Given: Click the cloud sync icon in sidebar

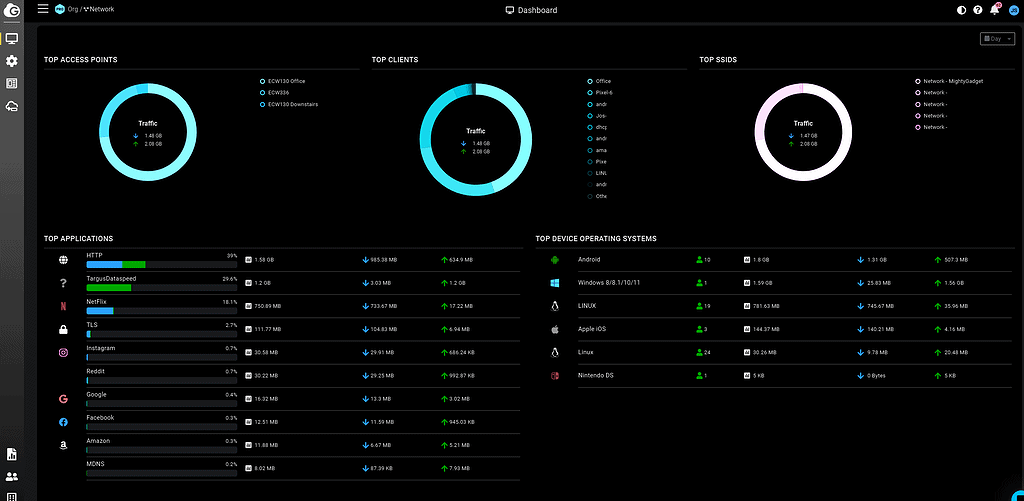Looking at the screenshot, I should click(x=12, y=106).
